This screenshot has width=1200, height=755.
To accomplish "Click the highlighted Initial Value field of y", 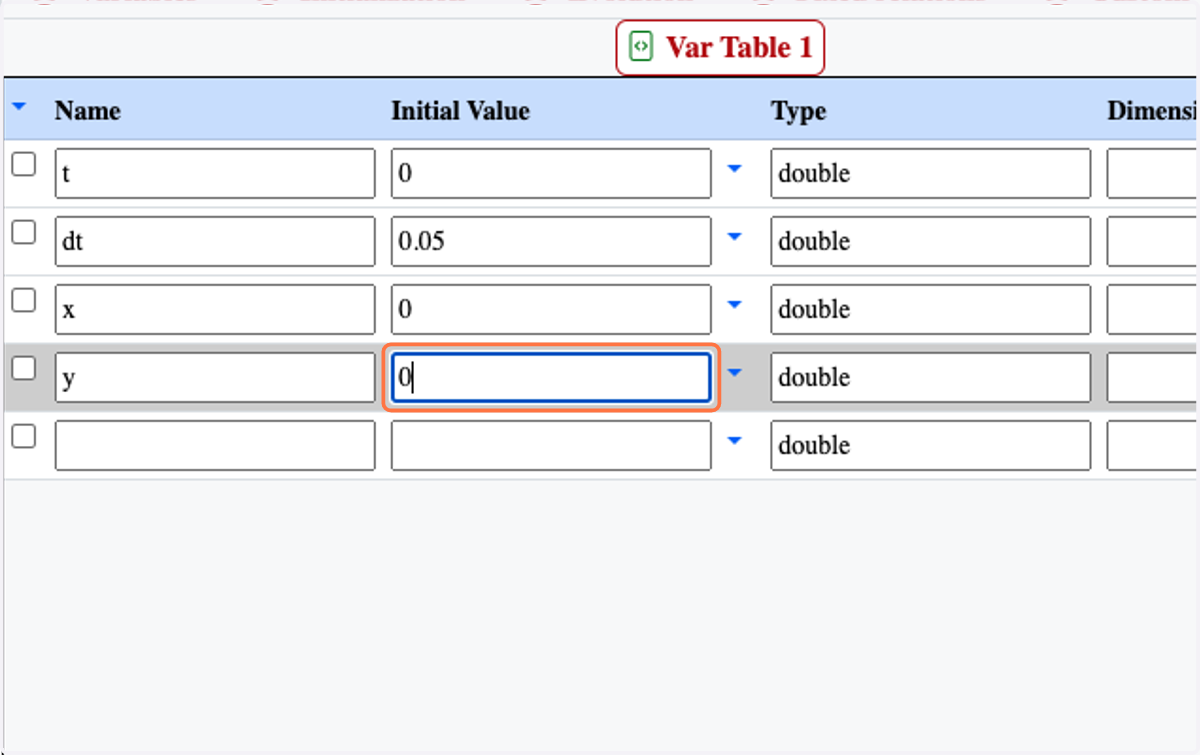I will [551, 378].
